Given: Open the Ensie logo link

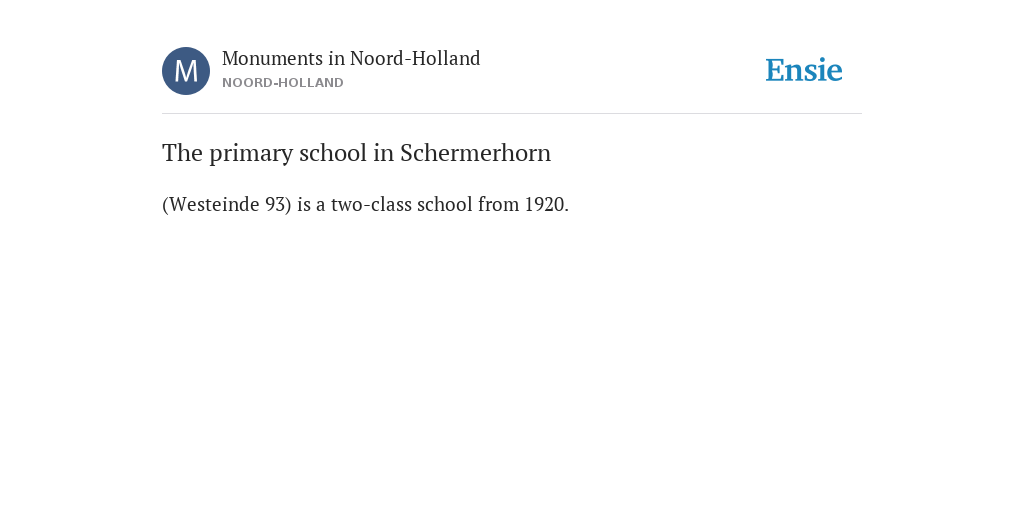Looking at the screenshot, I should point(804,70).
